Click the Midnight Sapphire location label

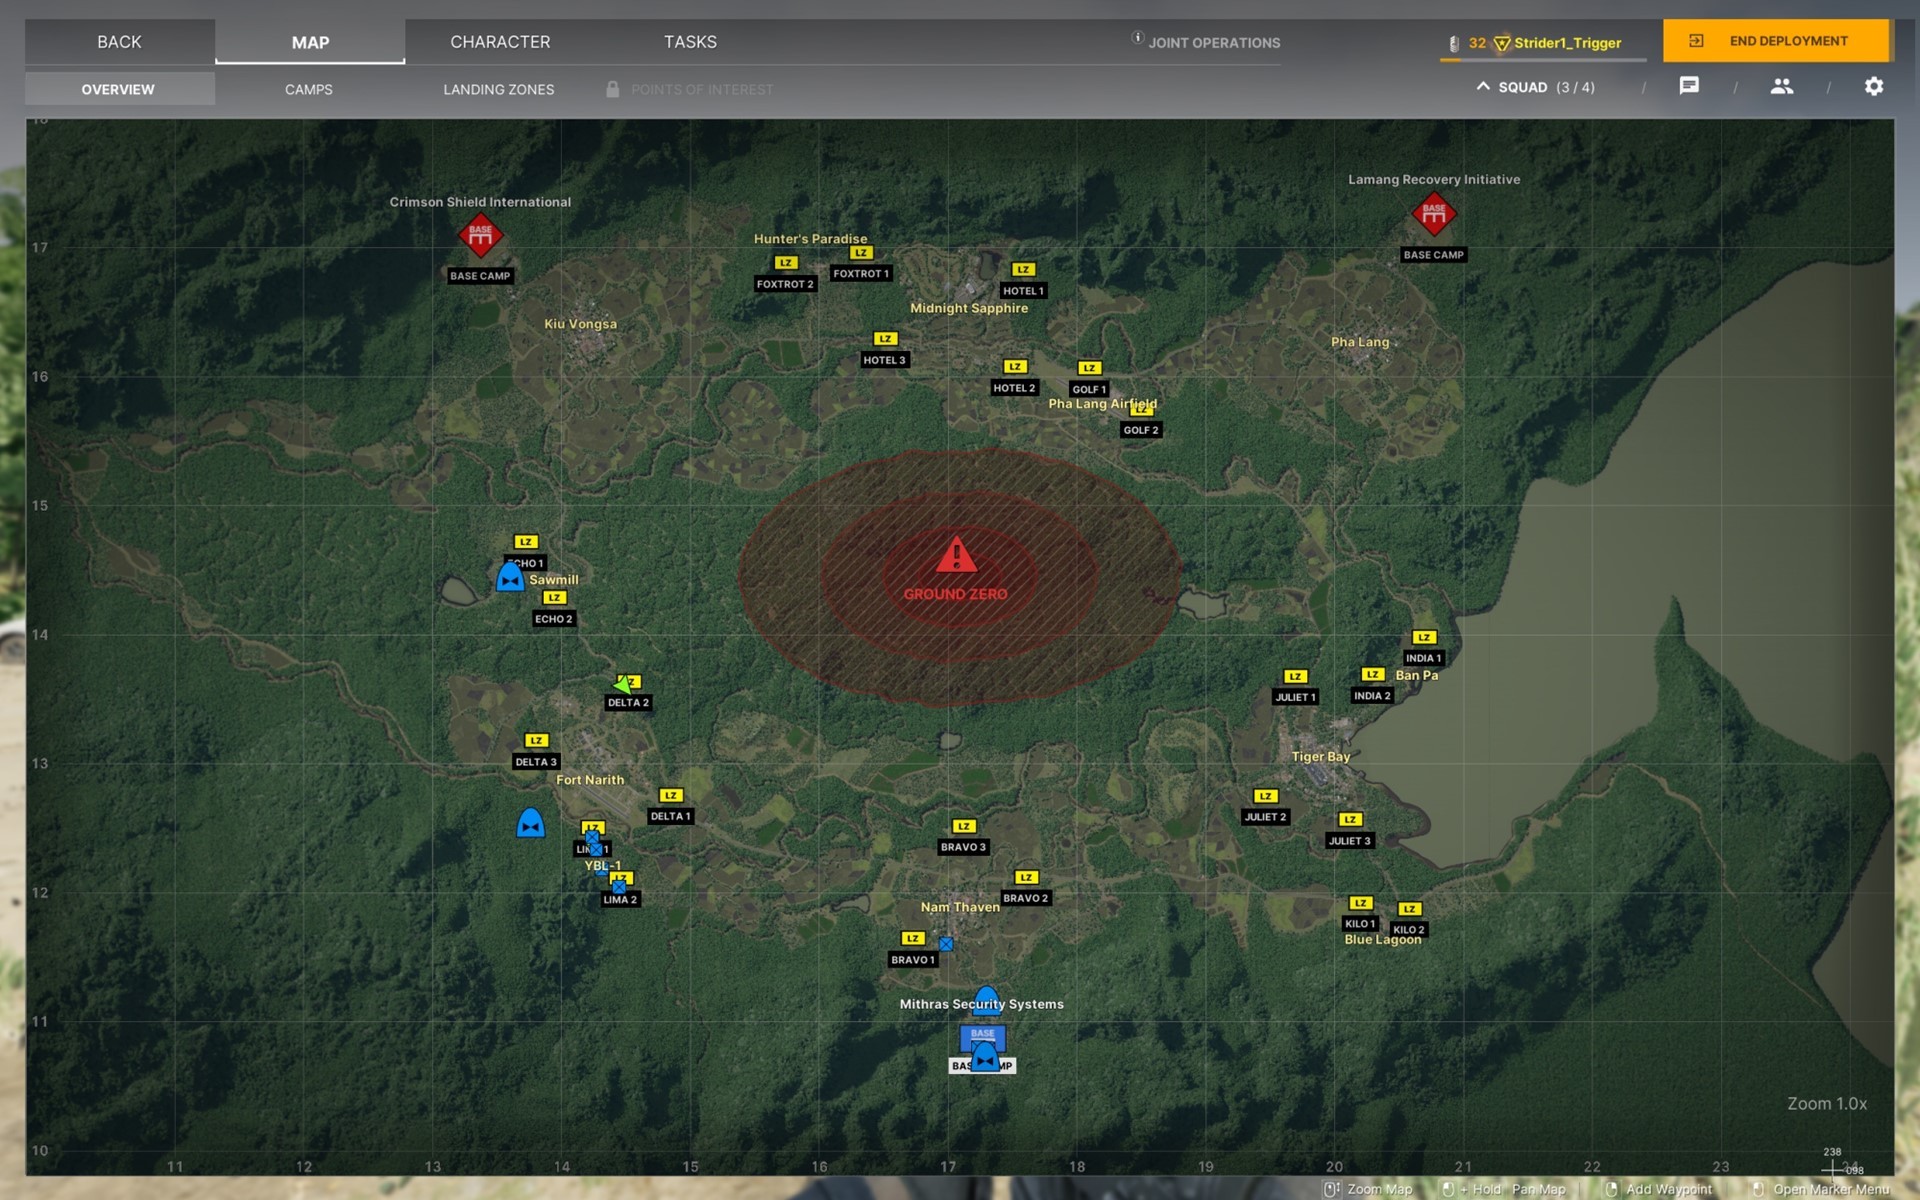[x=969, y=308]
